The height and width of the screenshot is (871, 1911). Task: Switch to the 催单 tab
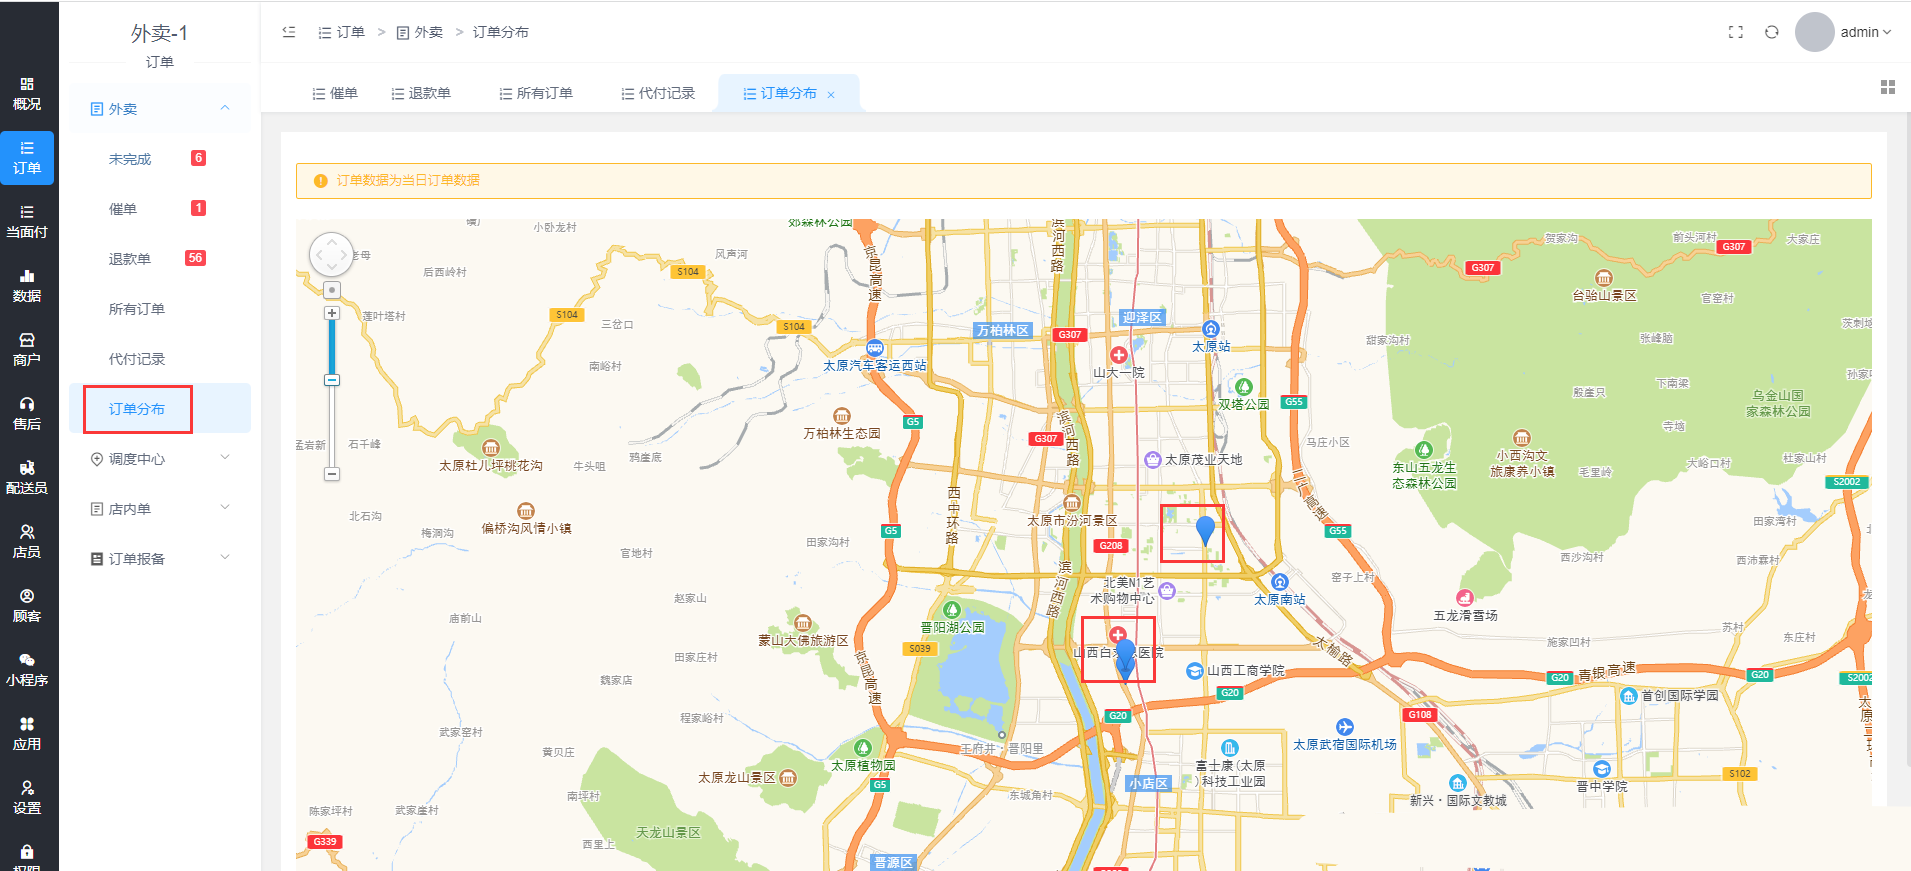tap(335, 93)
